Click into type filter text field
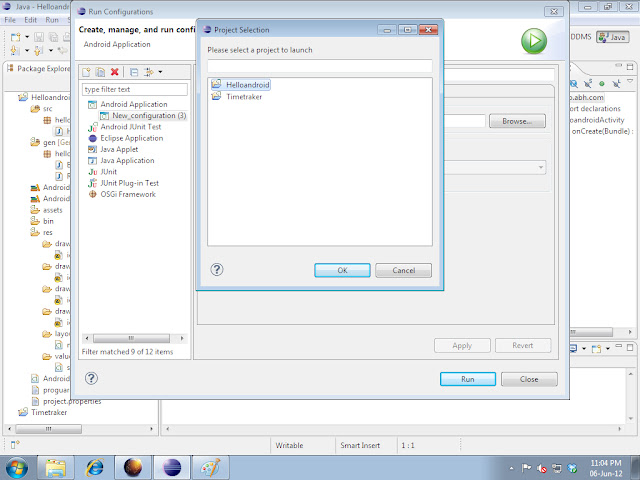This screenshot has height=480, width=640. tap(135, 89)
